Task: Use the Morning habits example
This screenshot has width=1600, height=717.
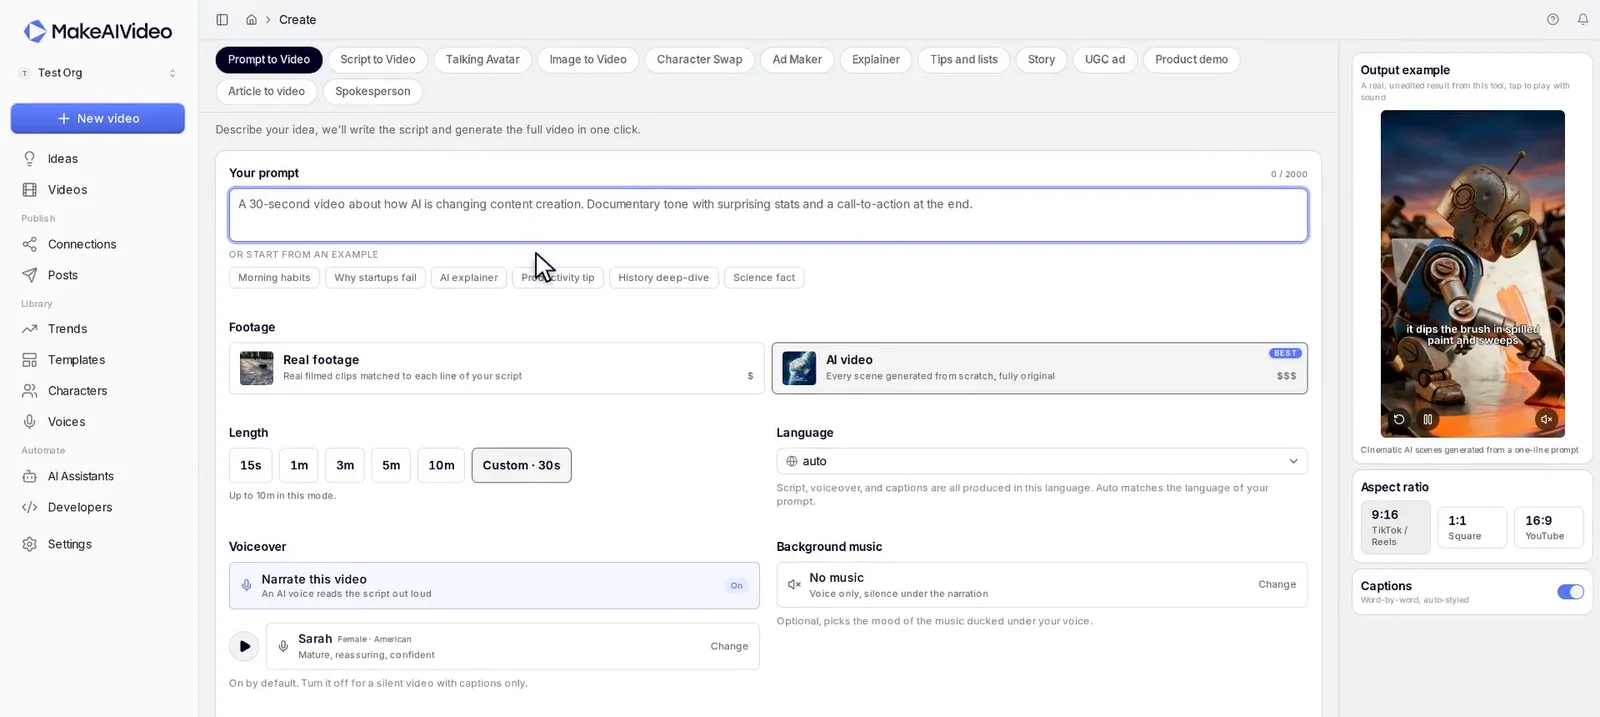Action: point(274,278)
